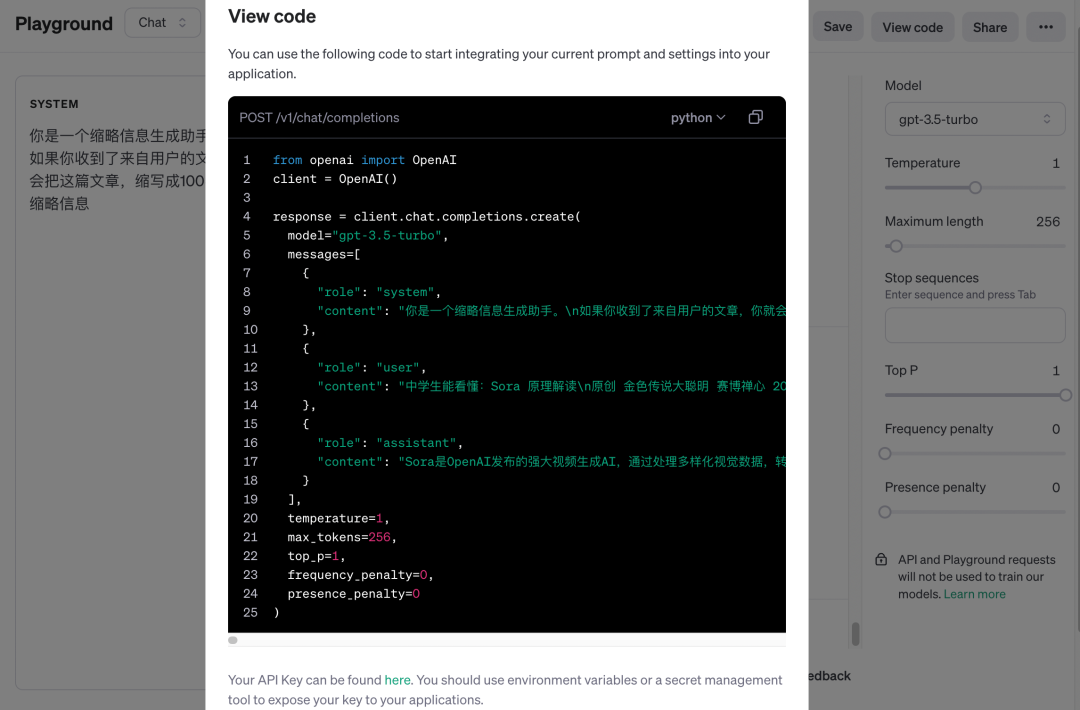Click the Top P slider handle

(1064, 395)
